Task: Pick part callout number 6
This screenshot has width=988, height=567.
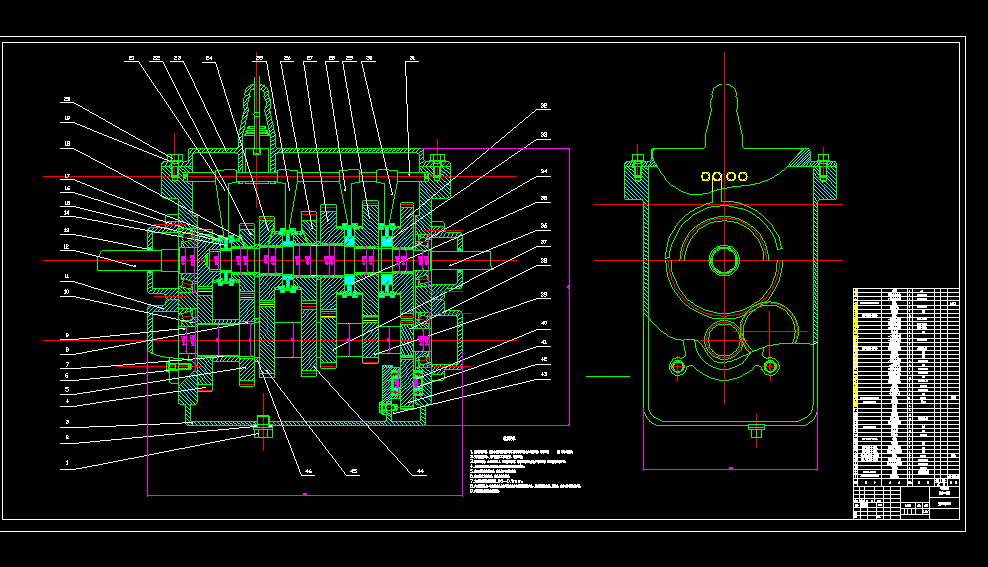Action: coord(67,376)
